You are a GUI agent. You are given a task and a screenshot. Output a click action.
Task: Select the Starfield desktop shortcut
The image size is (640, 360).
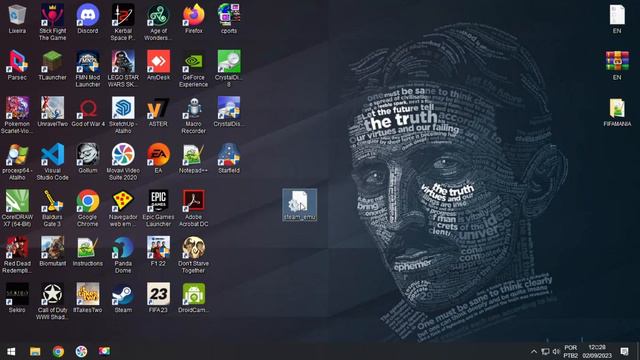(x=229, y=159)
